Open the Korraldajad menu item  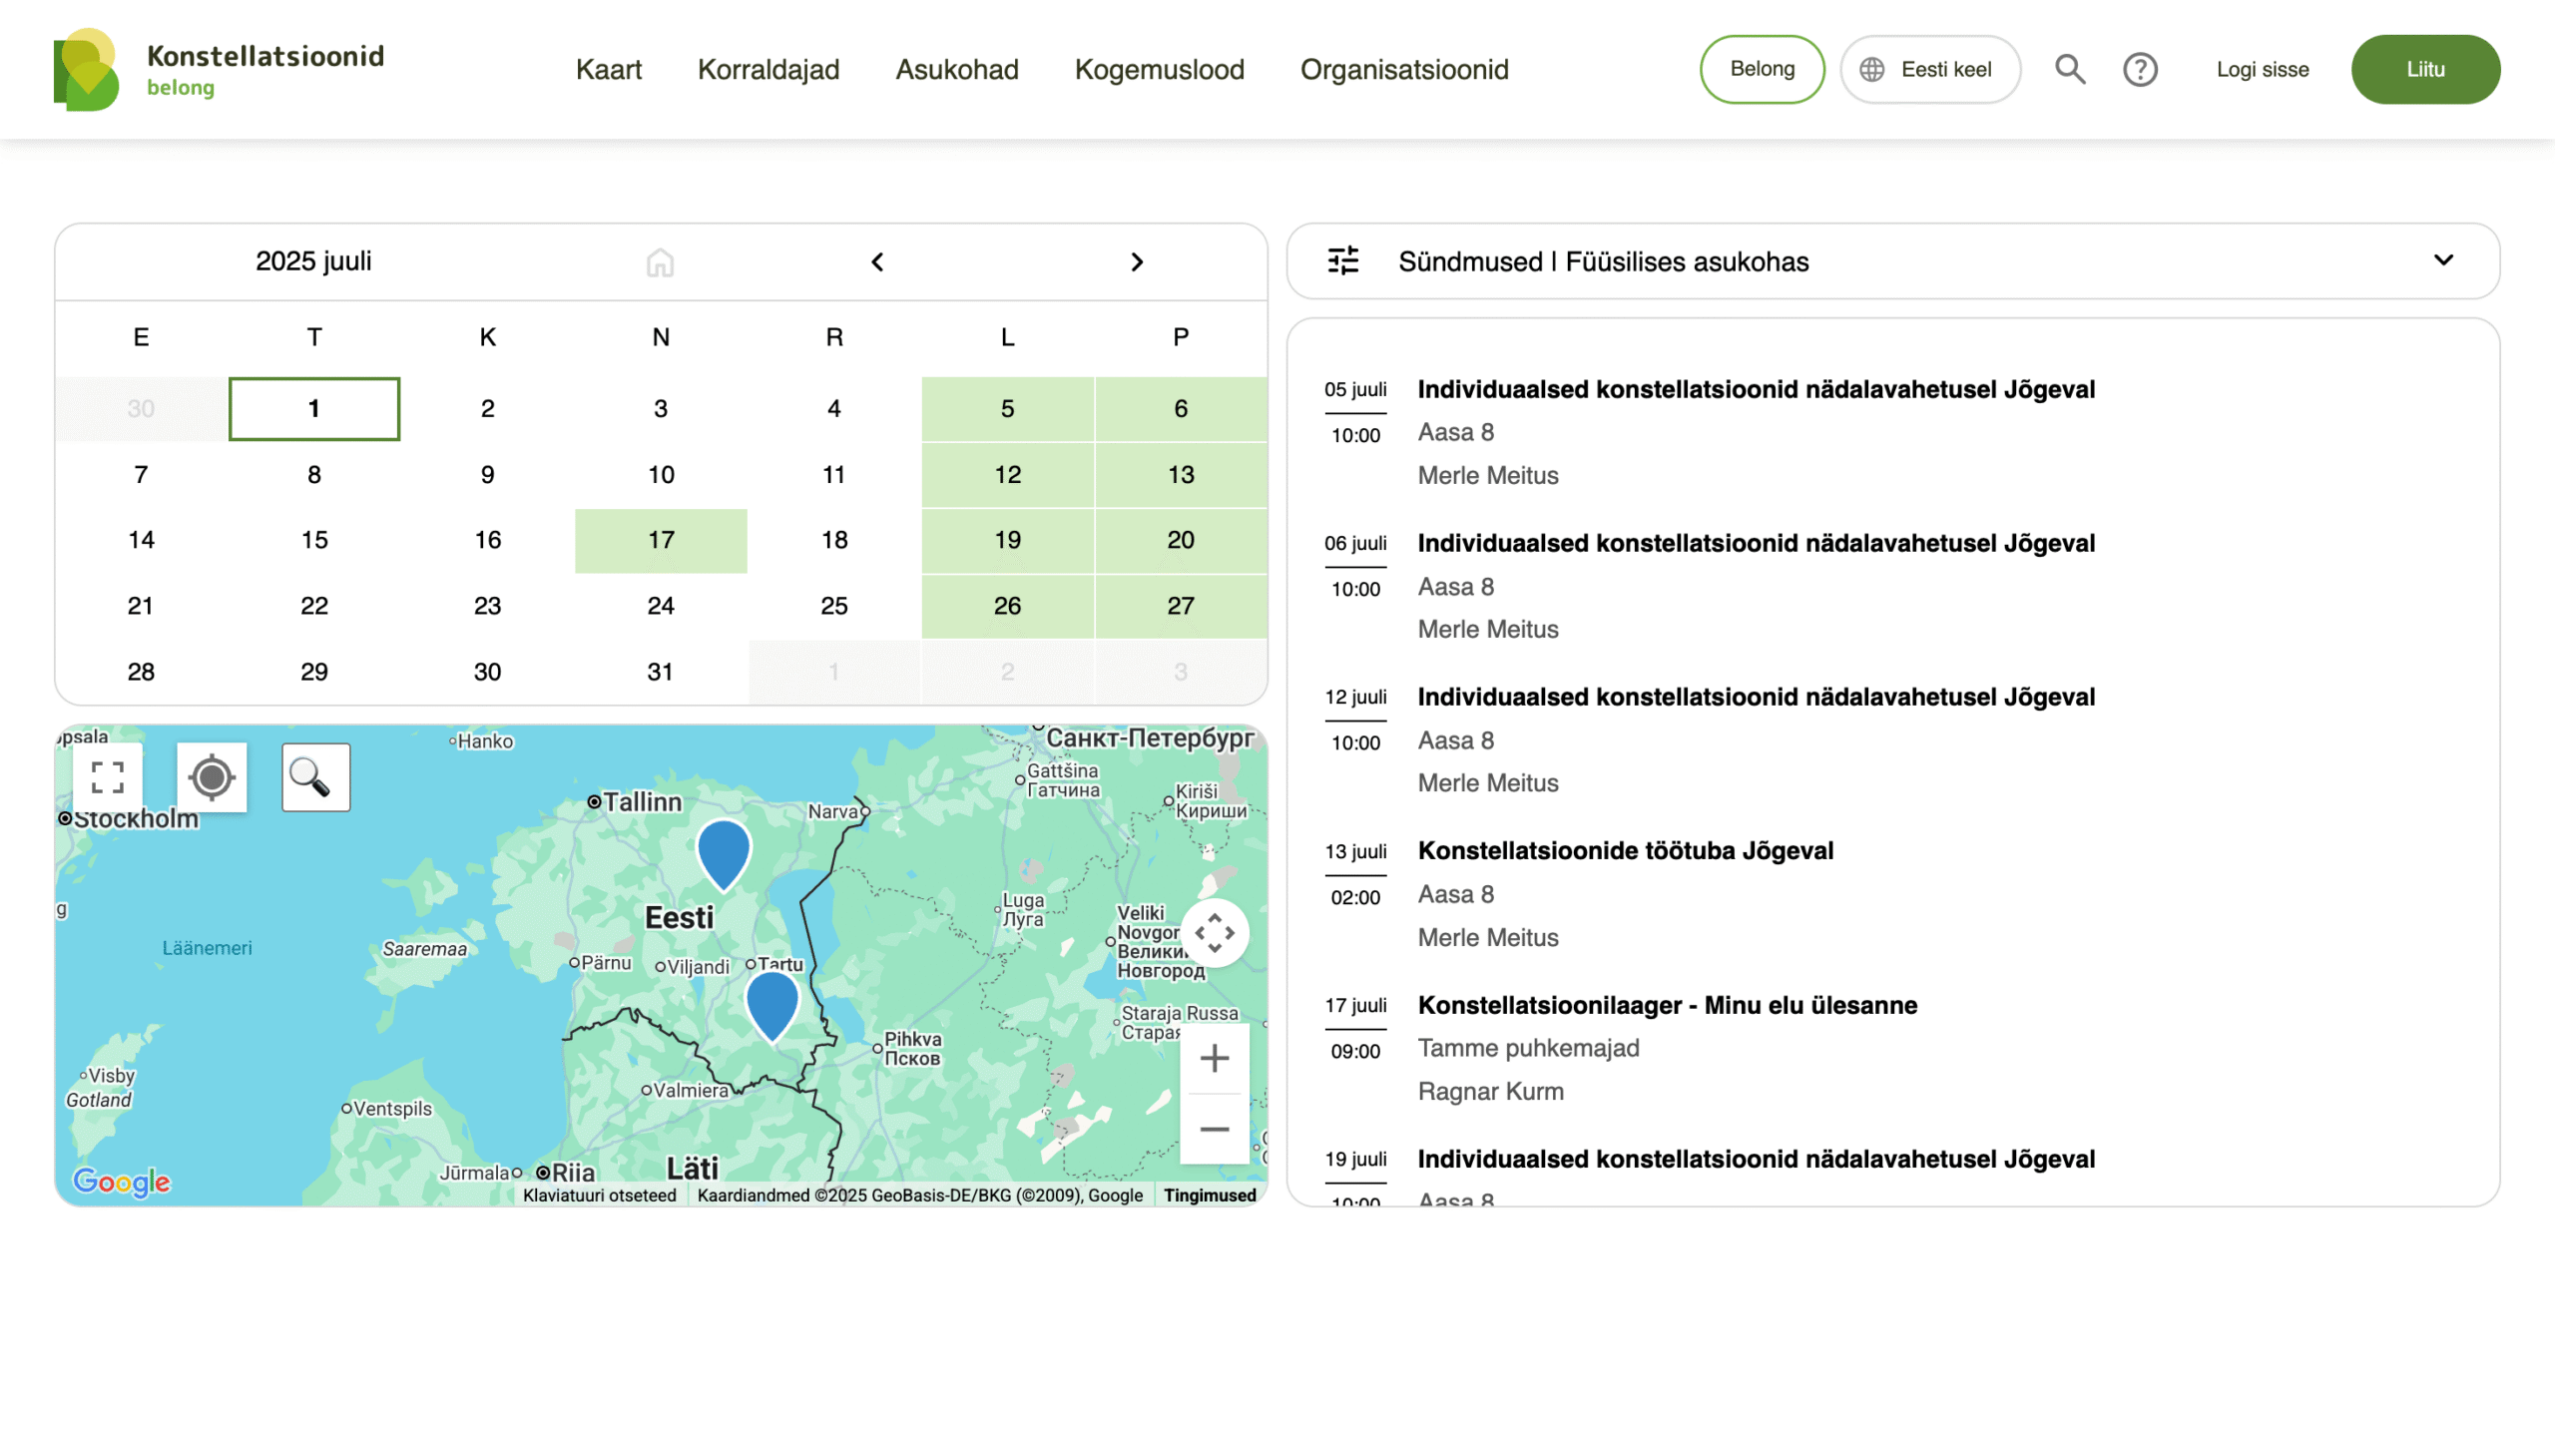pyautogui.click(x=768, y=69)
